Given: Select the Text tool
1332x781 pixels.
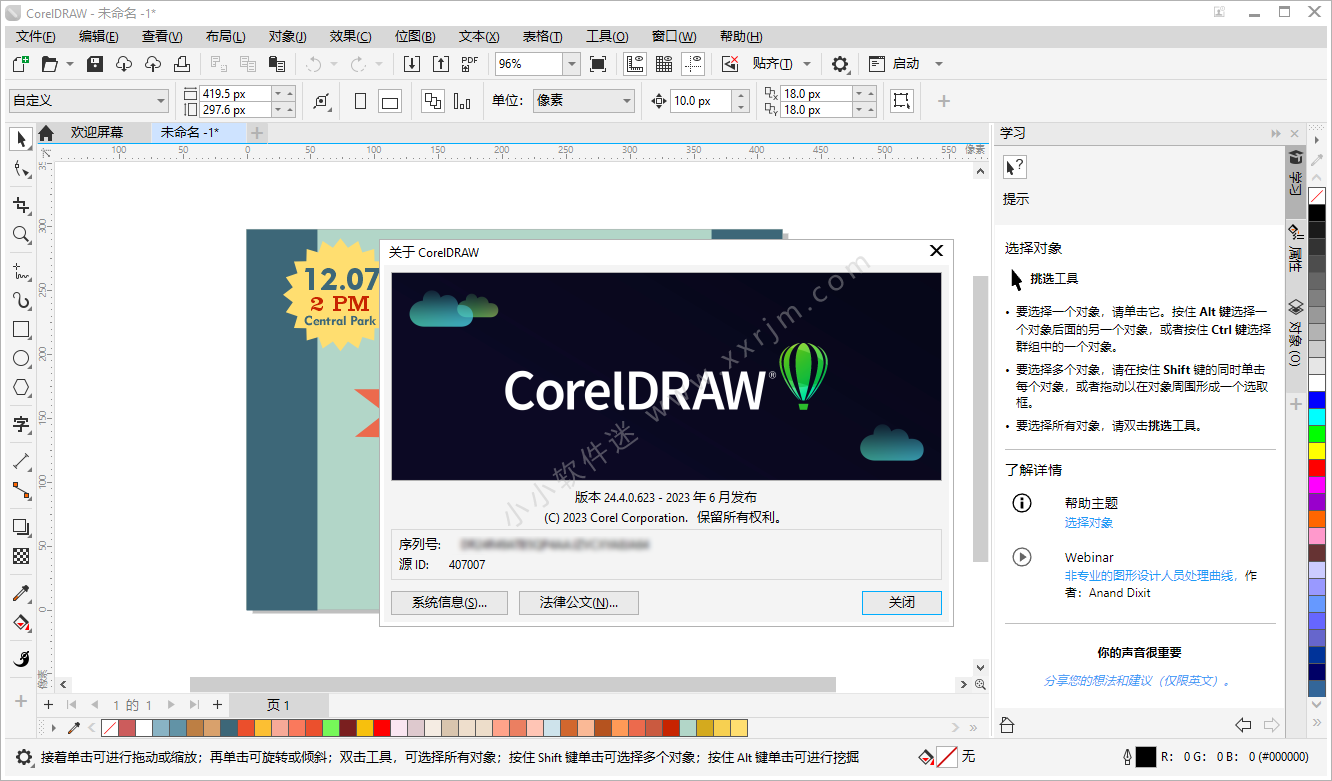Looking at the screenshot, I should (x=20, y=424).
